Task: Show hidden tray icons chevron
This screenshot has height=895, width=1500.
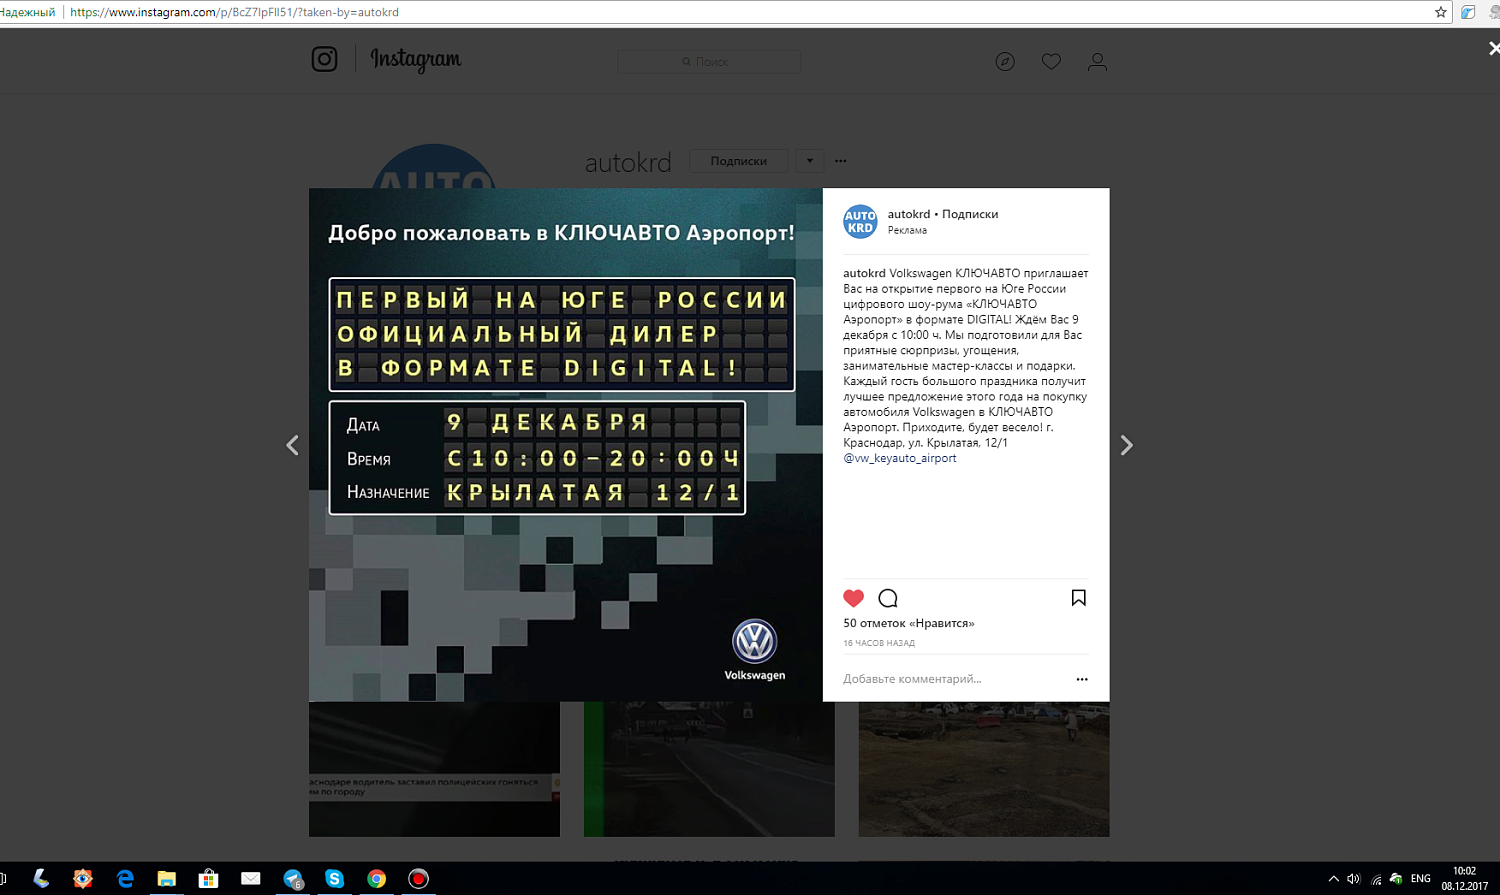Action: 1333,879
